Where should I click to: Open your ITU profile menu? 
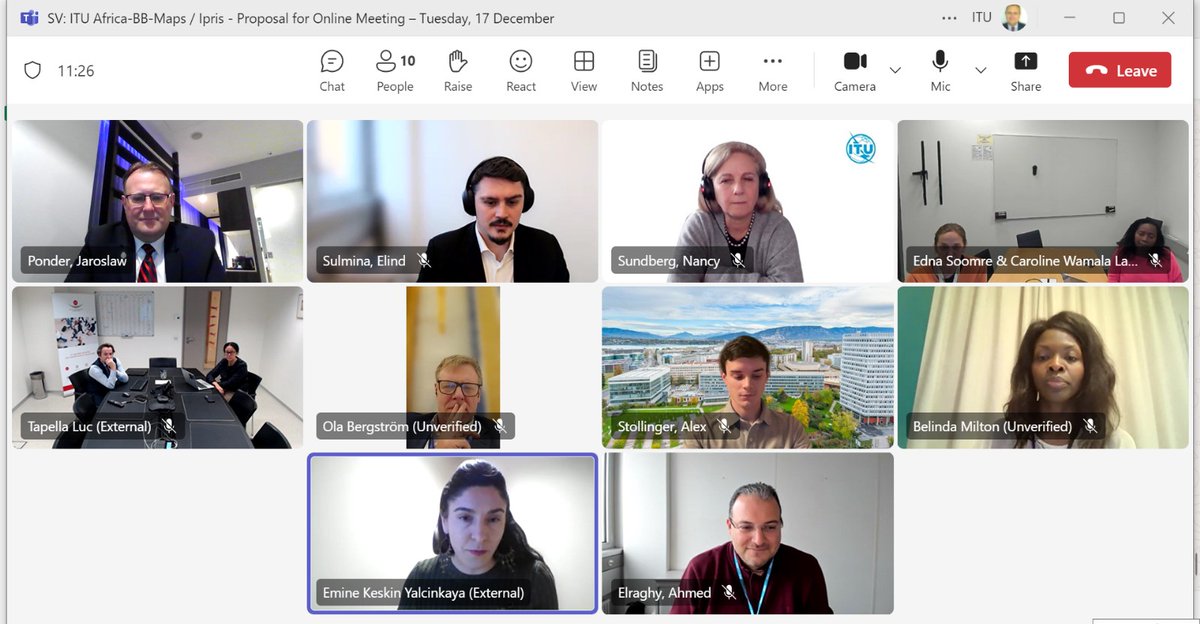[1014, 17]
